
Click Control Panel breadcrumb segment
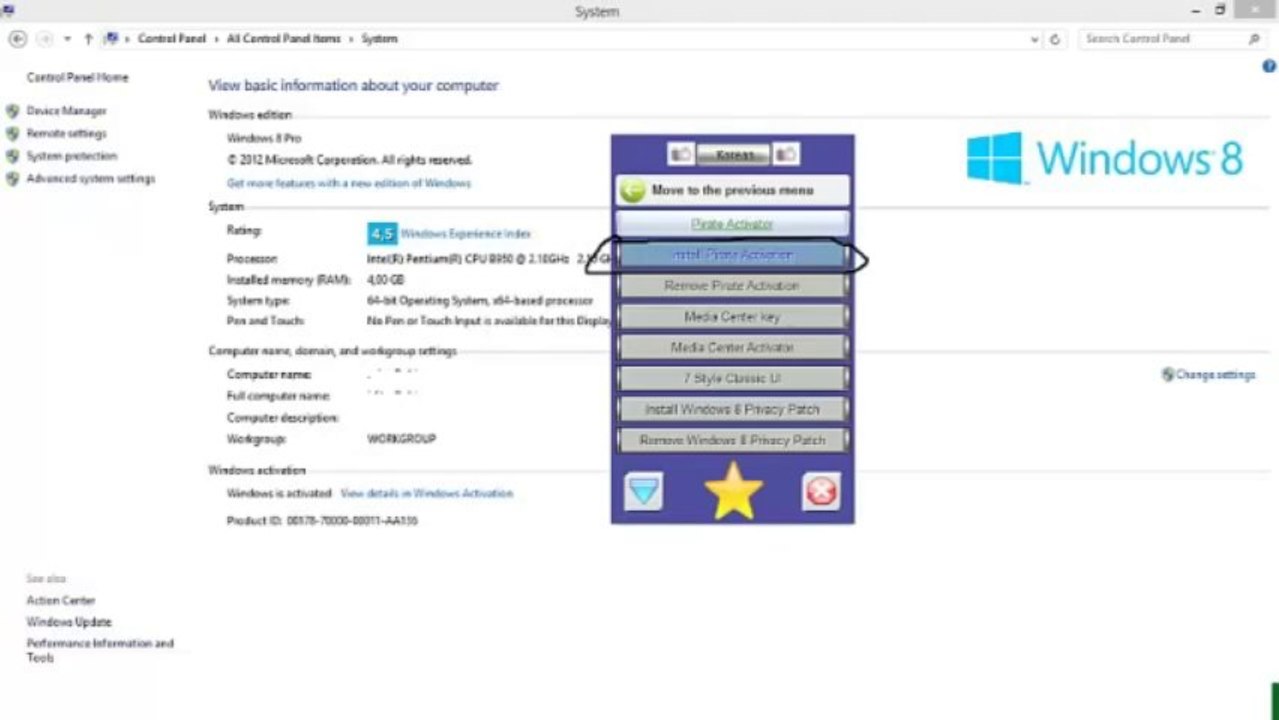click(172, 39)
